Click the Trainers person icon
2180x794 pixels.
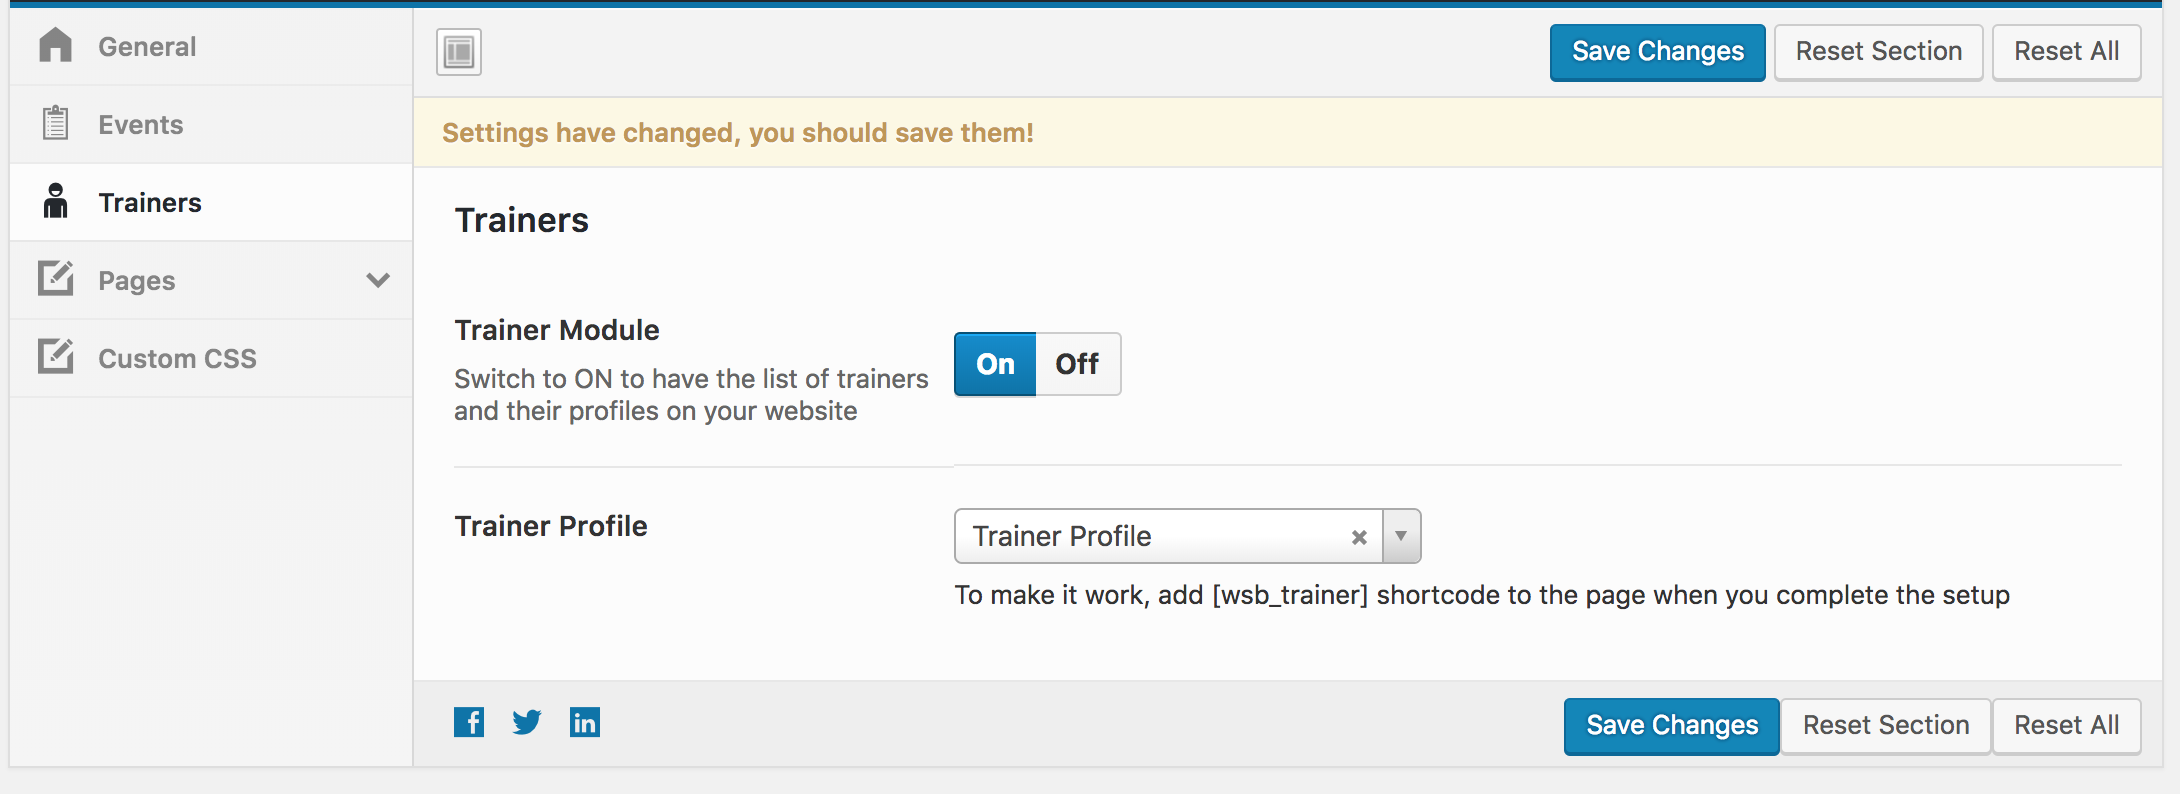tap(56, 201)
